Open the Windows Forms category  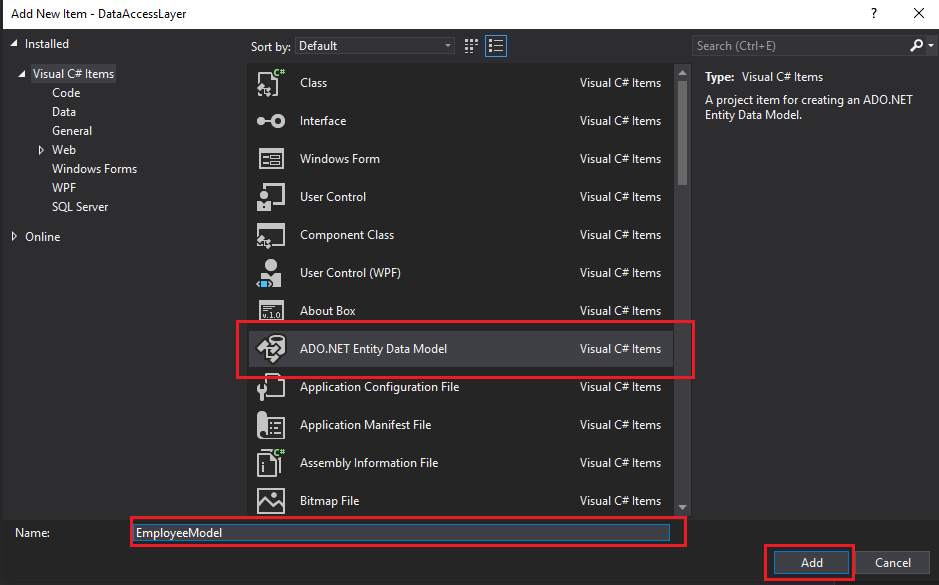94,168
